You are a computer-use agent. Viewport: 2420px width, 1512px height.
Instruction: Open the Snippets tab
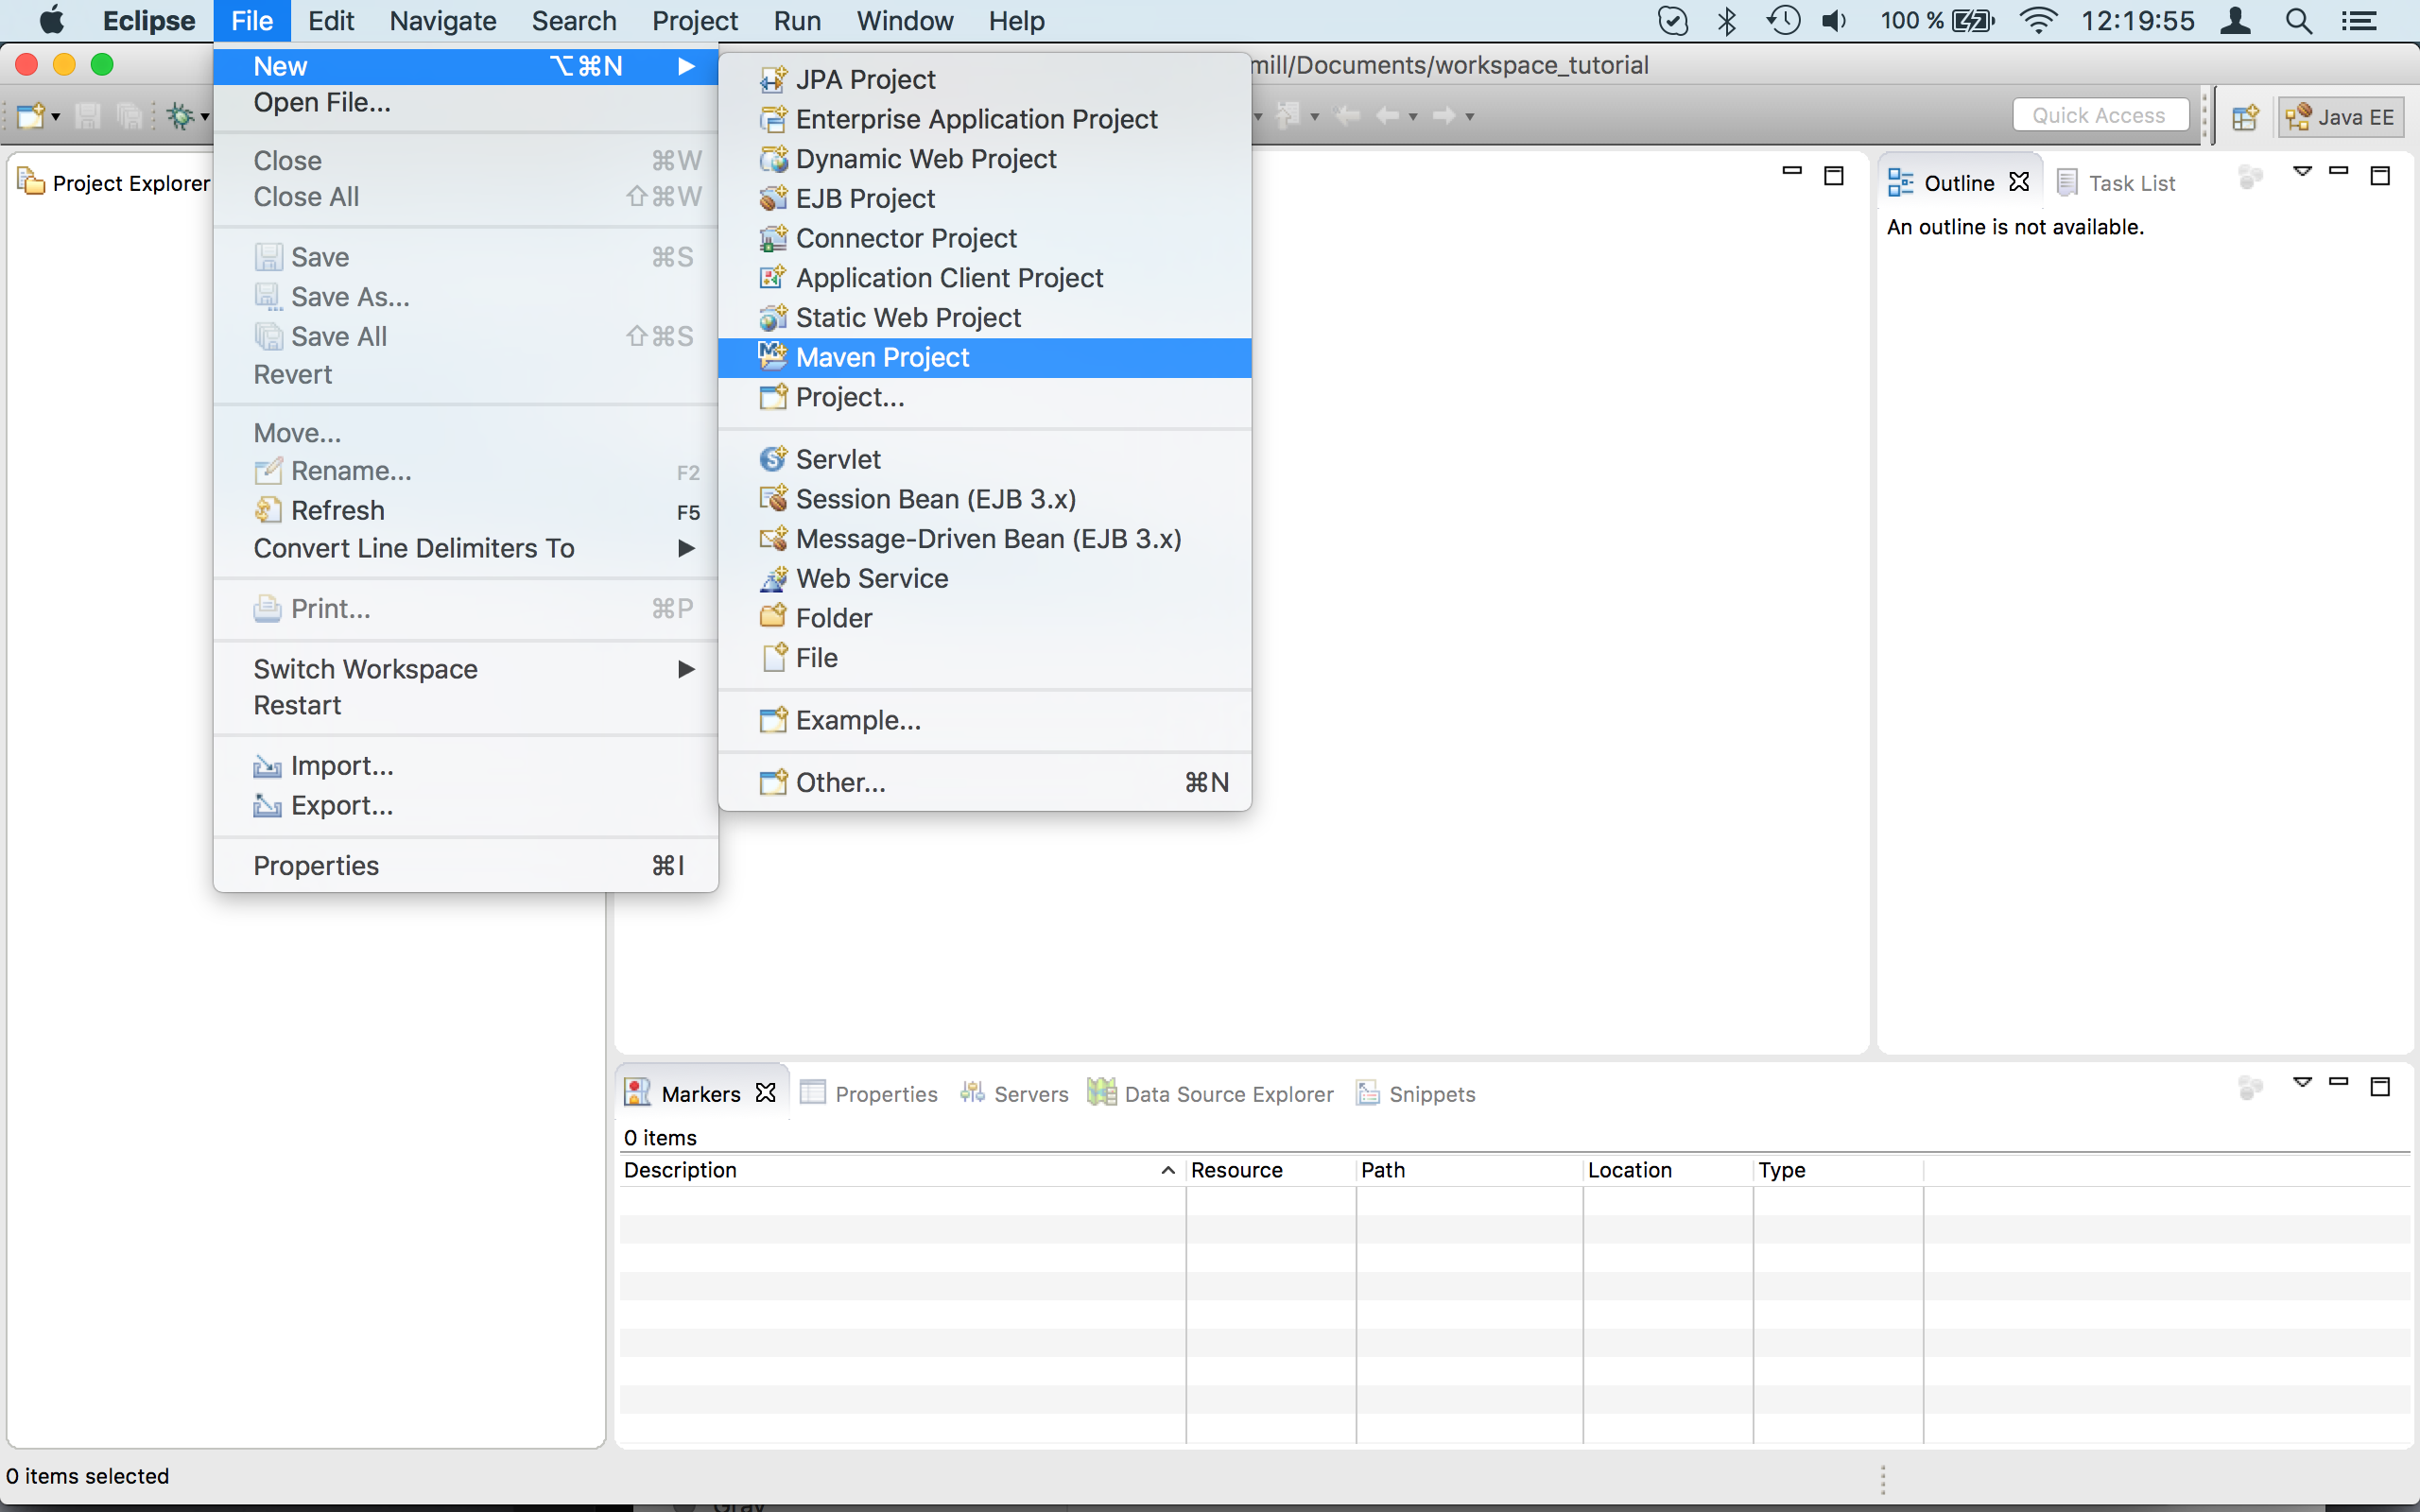[x=1415, y=1094]
